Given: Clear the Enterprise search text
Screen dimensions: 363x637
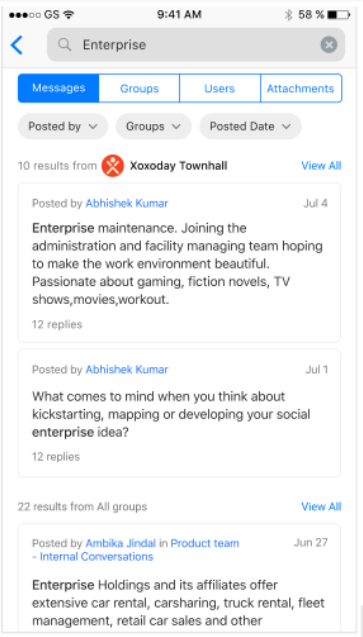Looking at the screenshot, I should (x=329, y=45).
